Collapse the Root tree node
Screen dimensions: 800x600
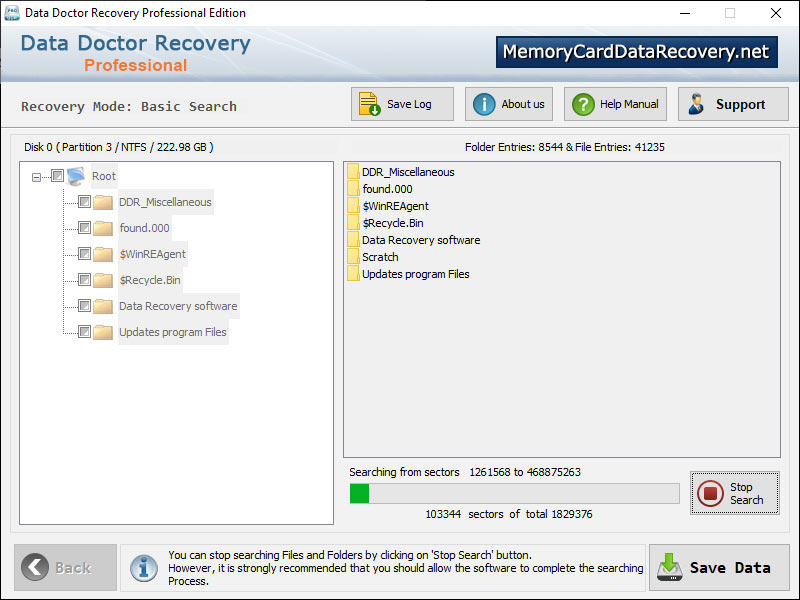(x=36, y=175)
